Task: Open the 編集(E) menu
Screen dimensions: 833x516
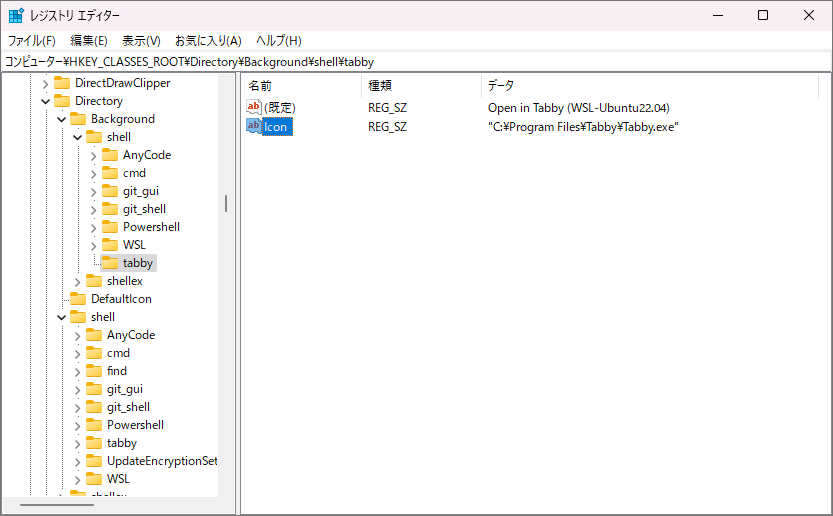Action: coord(89,41)
